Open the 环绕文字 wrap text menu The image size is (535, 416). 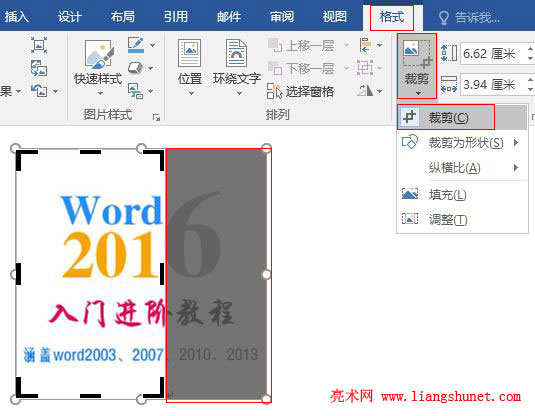pos(236,67)
